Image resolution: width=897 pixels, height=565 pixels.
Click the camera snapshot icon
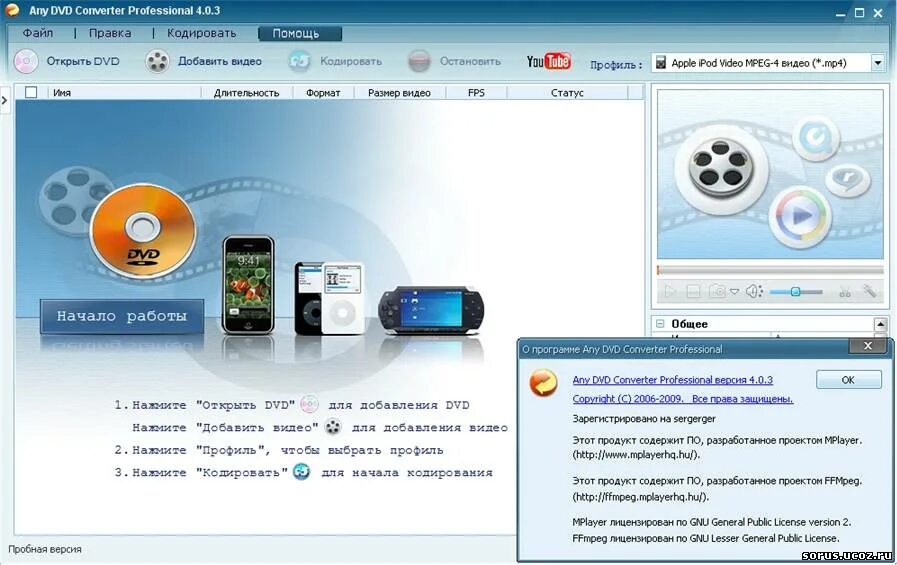(x=717, y=292)
